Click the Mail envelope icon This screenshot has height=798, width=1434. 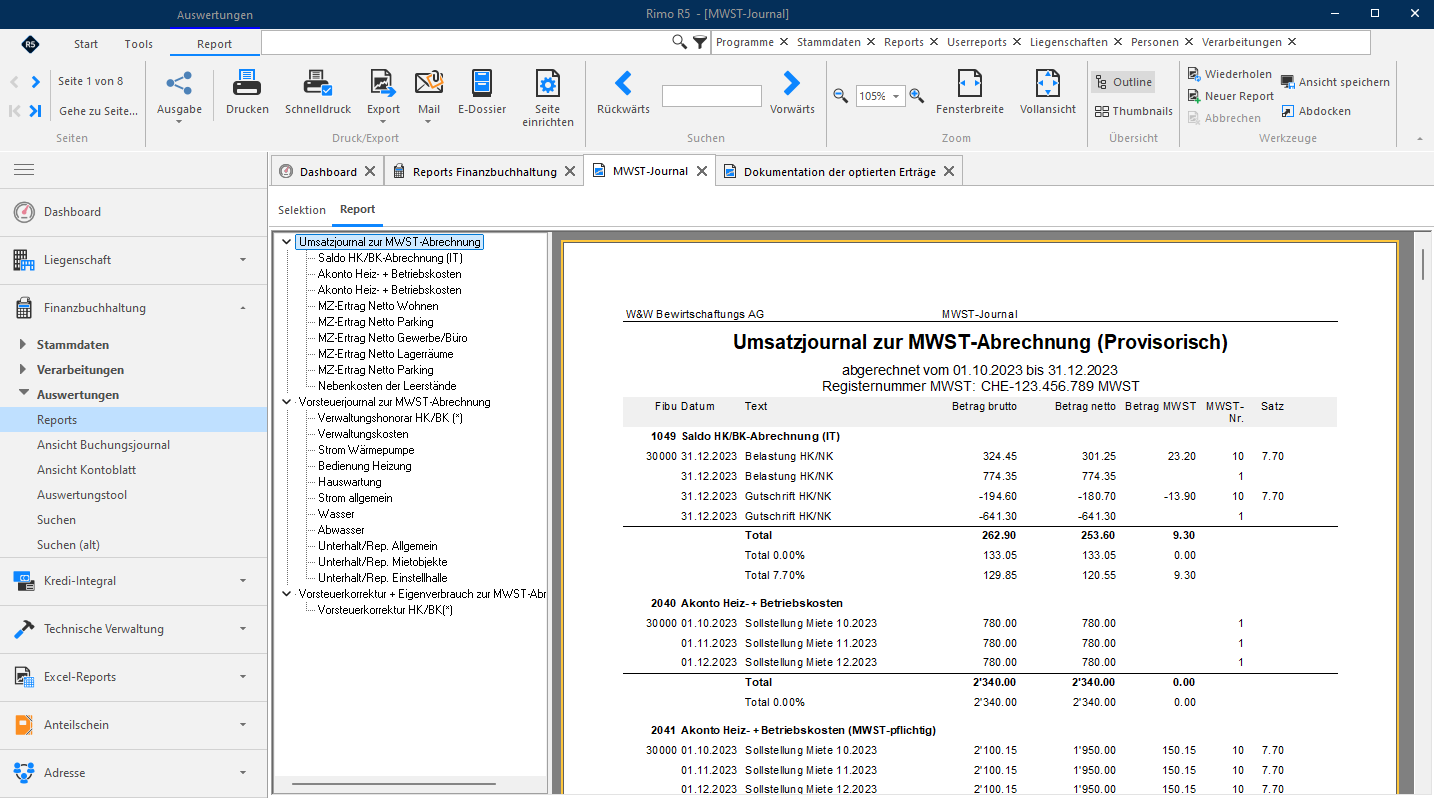pos(429,83)
